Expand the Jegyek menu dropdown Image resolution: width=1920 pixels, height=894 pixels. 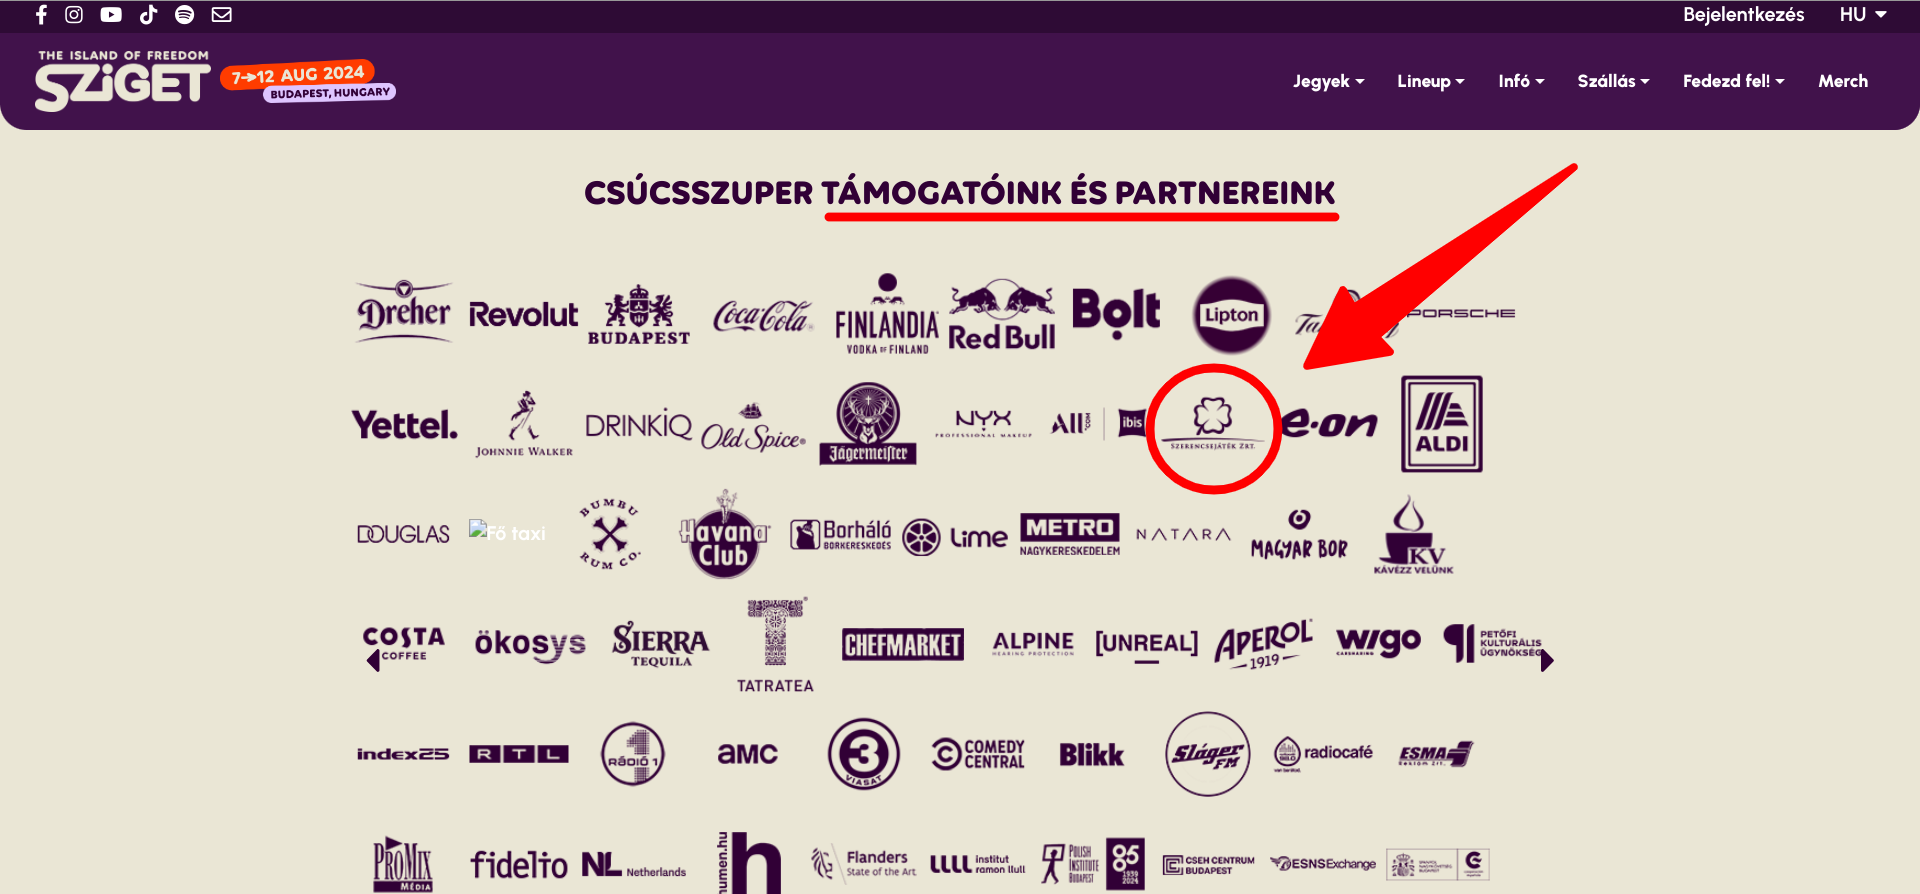click(1328, 81)
